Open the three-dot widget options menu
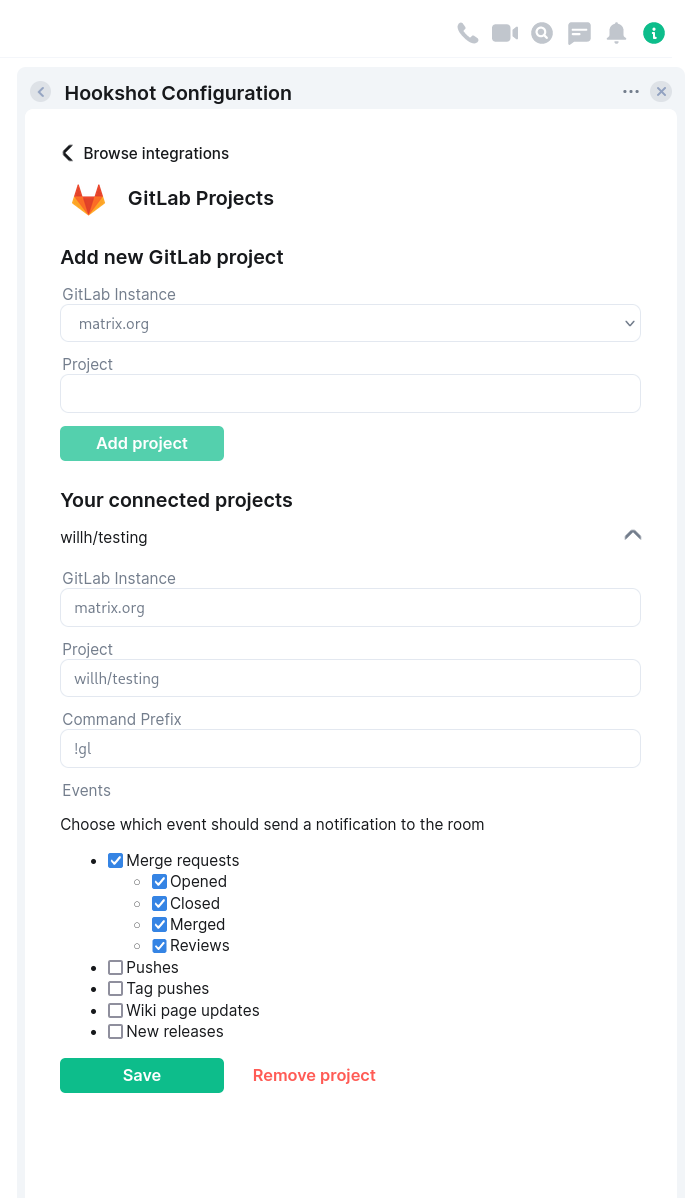 pyautogui.click(x=631, y=92)
